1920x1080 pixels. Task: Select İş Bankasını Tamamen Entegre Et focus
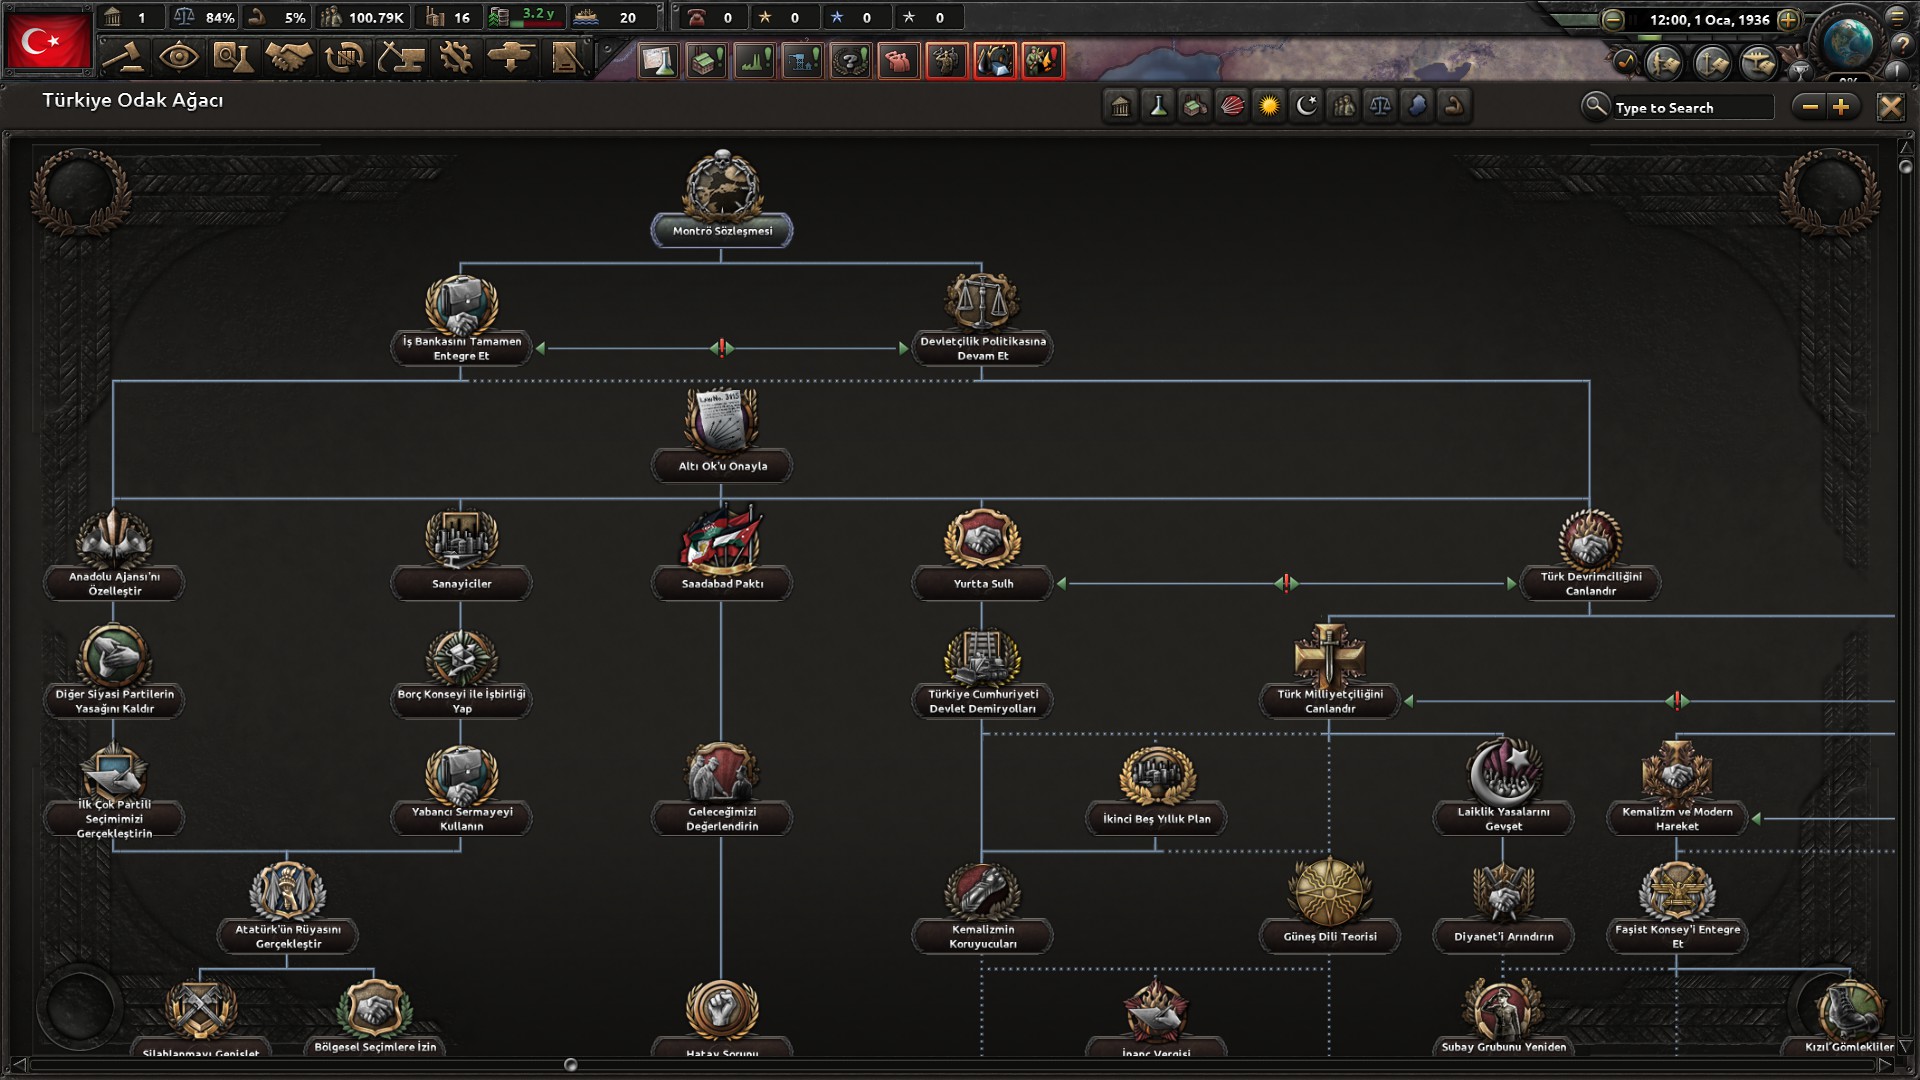coord(461,320)
